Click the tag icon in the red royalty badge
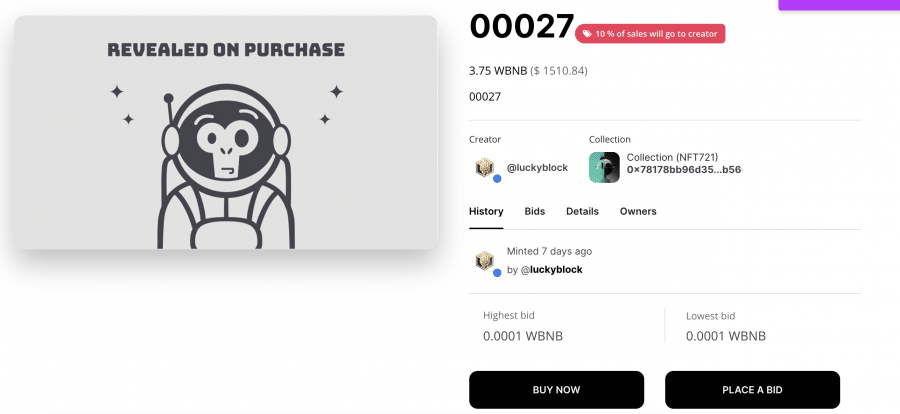The height and width of the screenshot is (414, 900). [x=587, y=34]
